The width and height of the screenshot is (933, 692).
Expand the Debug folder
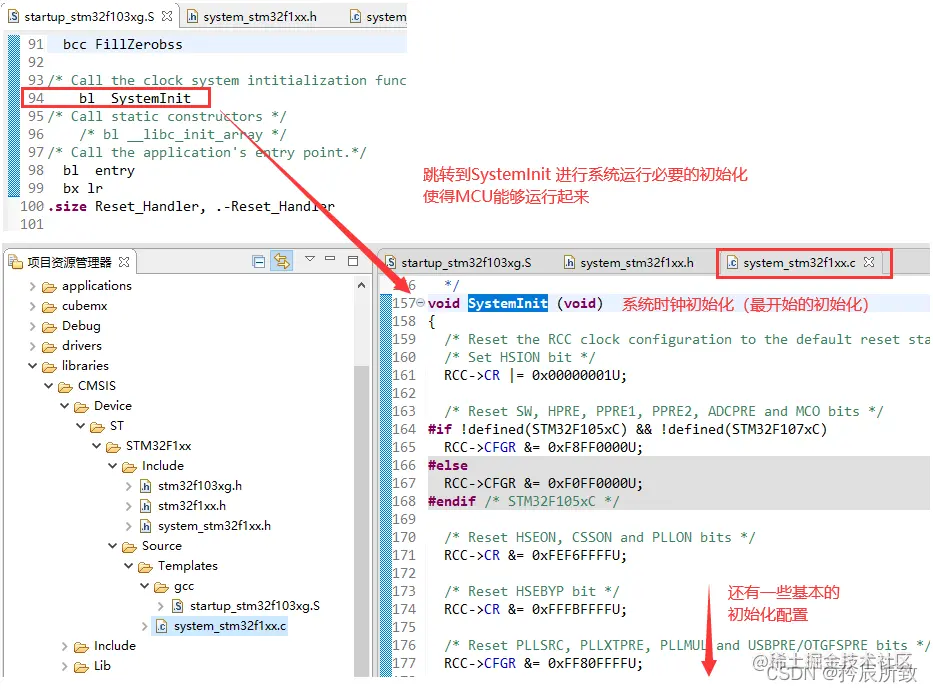point(33,327)
